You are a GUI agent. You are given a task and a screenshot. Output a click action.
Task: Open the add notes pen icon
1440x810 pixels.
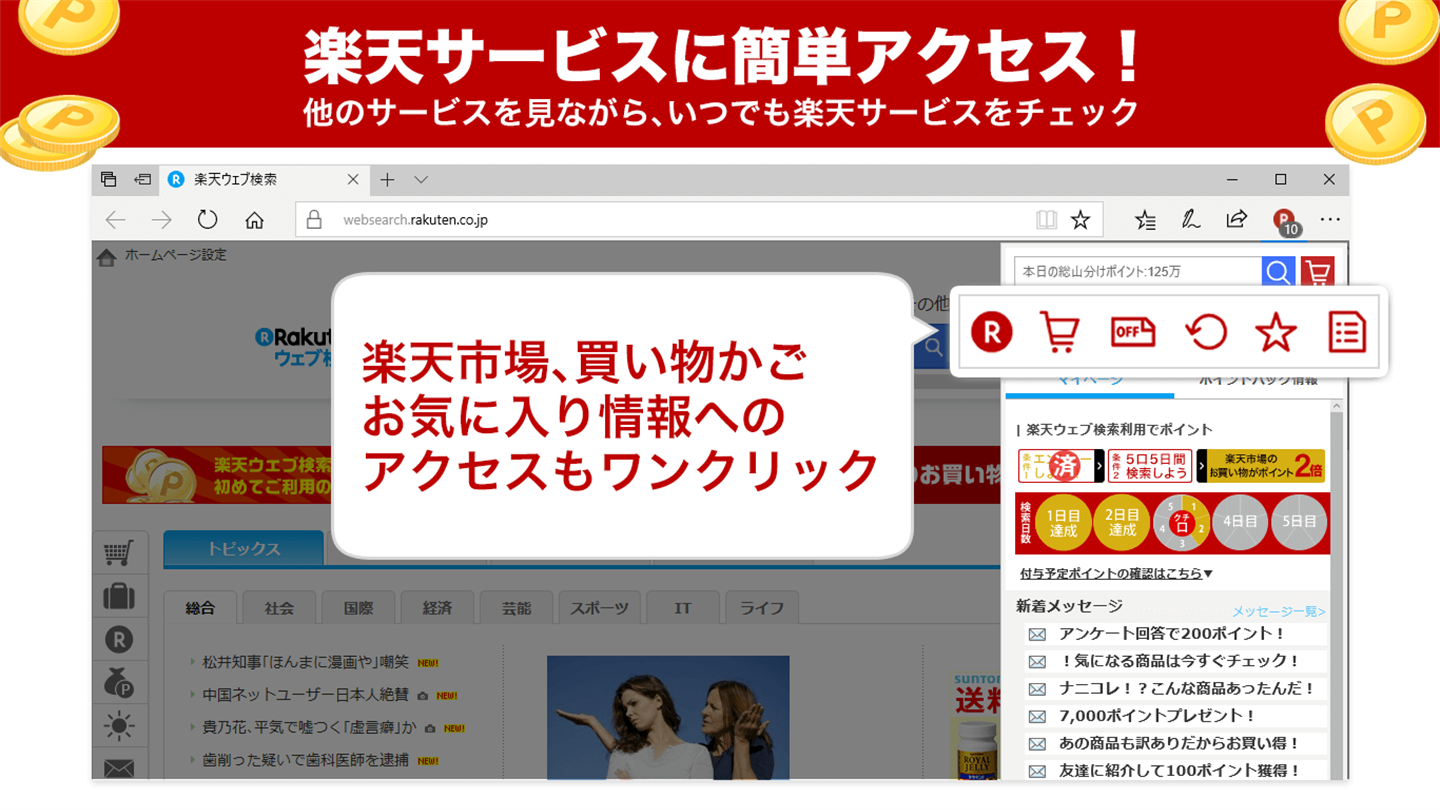tap(1190, 220)
